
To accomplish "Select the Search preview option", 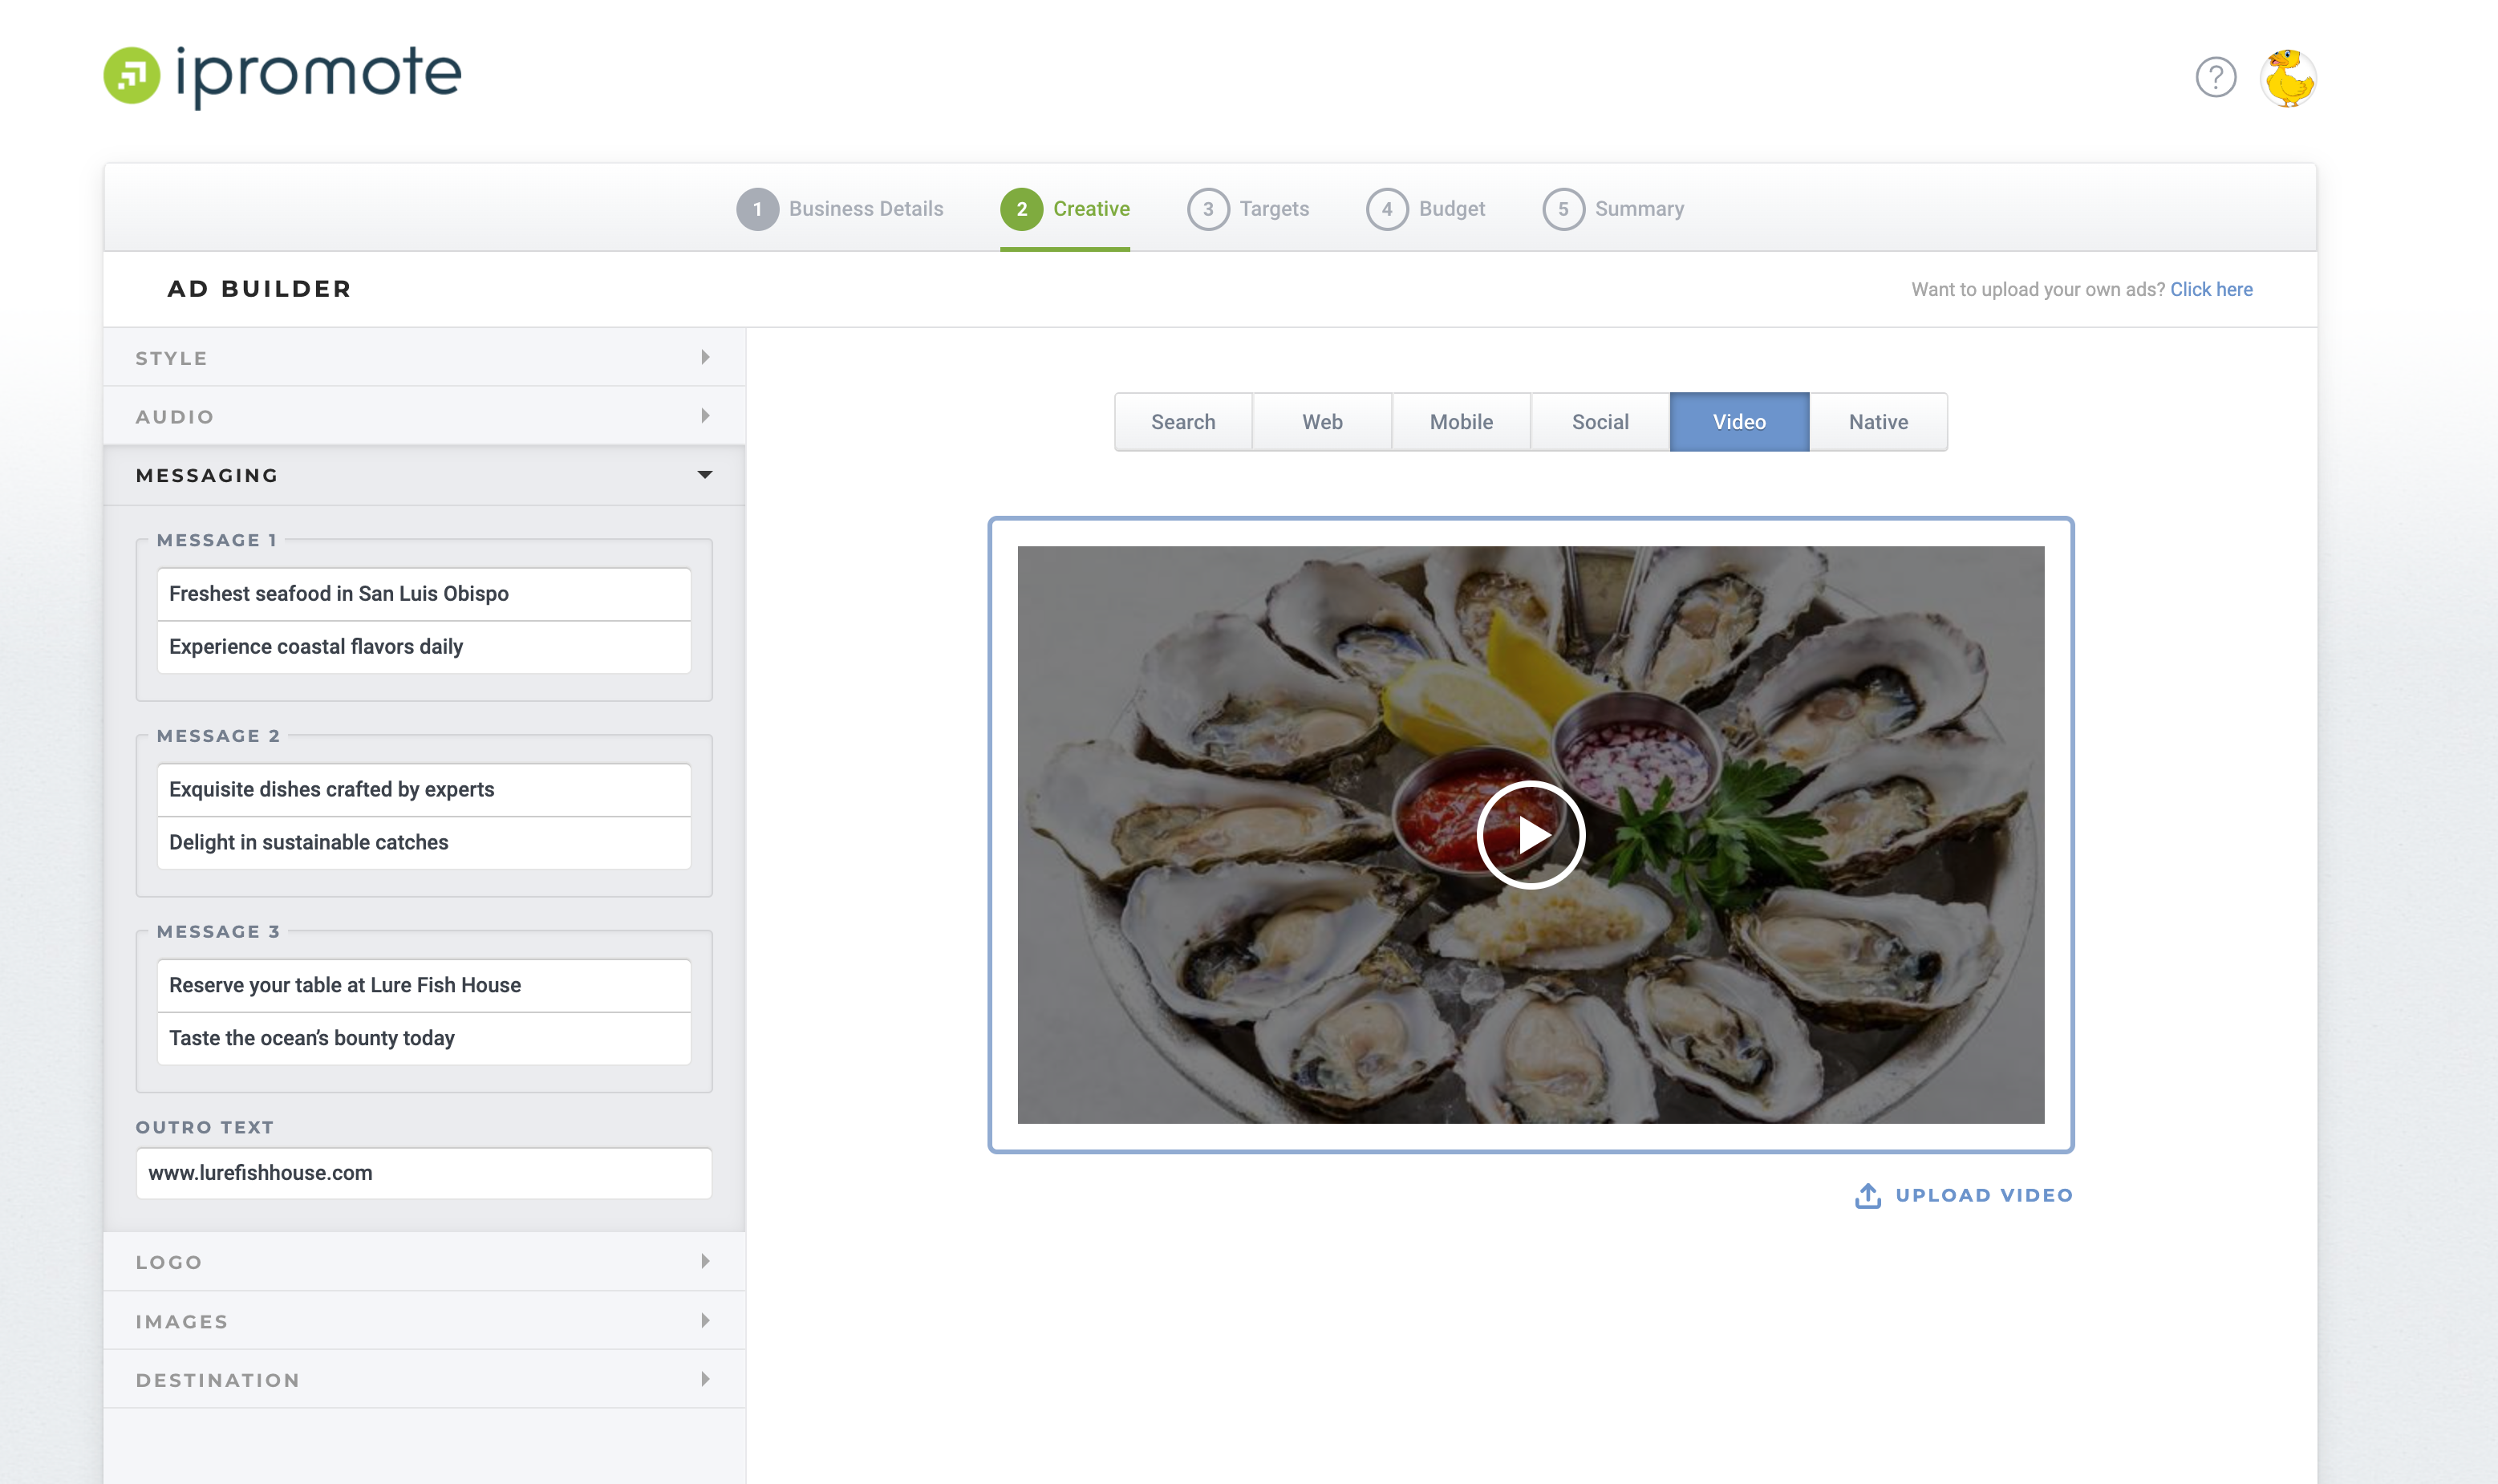I will [1183, 421].
